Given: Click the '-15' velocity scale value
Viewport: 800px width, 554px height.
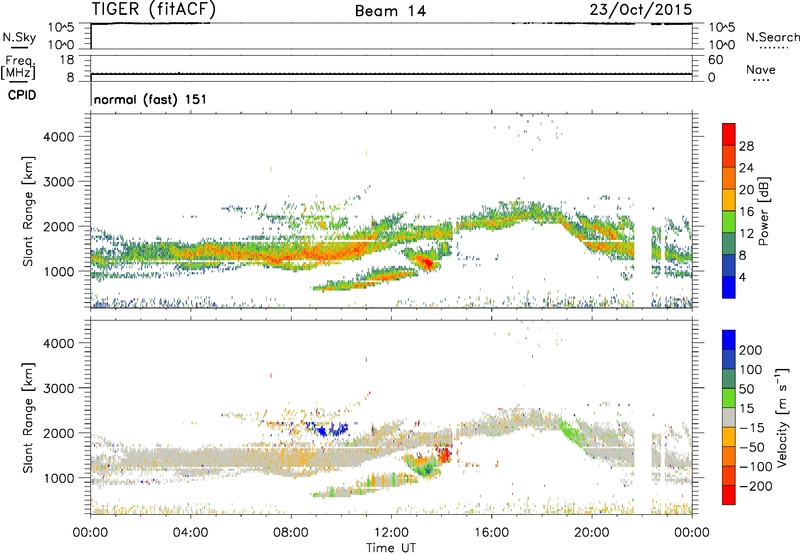Looking at the screenshot, I should coord(752,428).
